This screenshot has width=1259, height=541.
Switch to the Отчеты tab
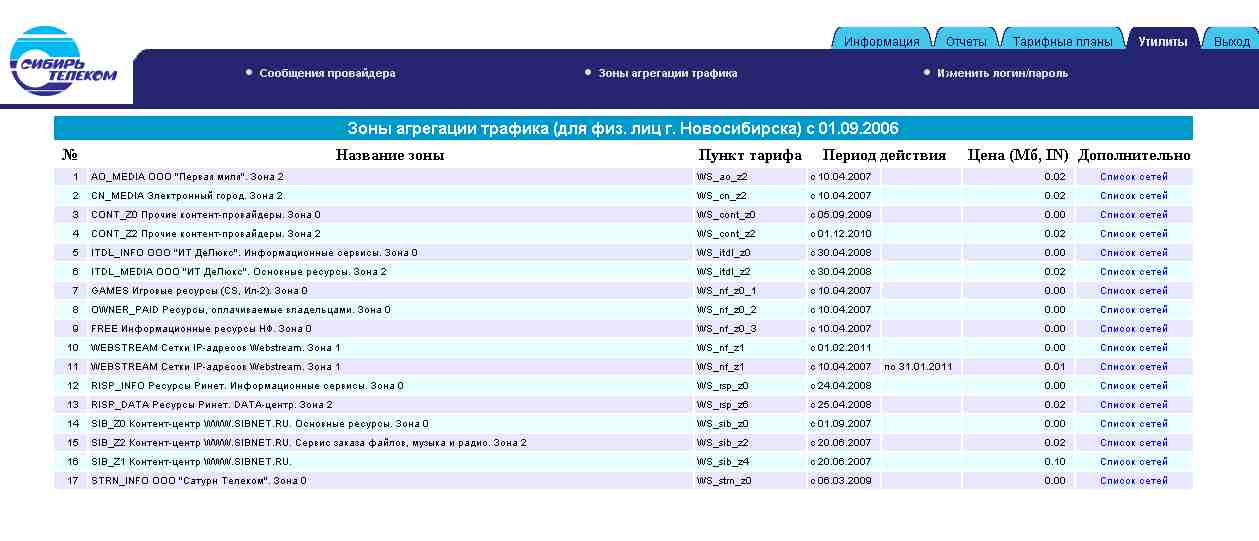coord(966,41)
